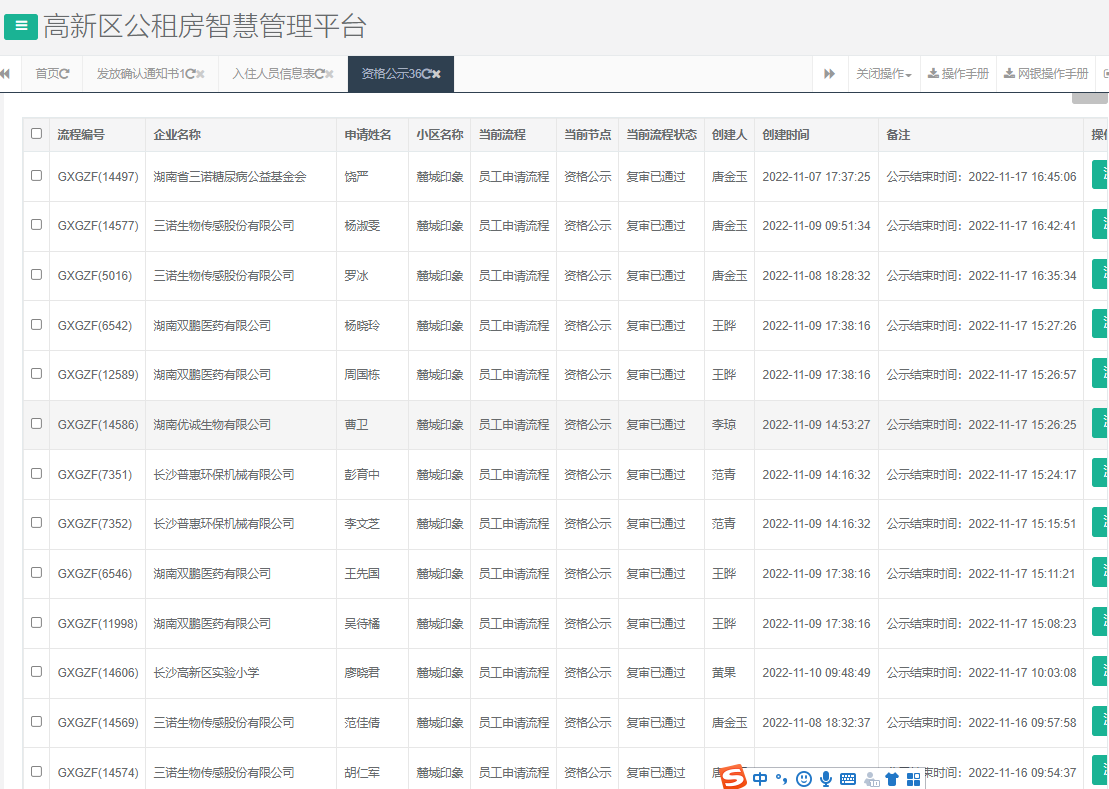Refresh the 首页 tab using its reload icon

coord(65,74)
